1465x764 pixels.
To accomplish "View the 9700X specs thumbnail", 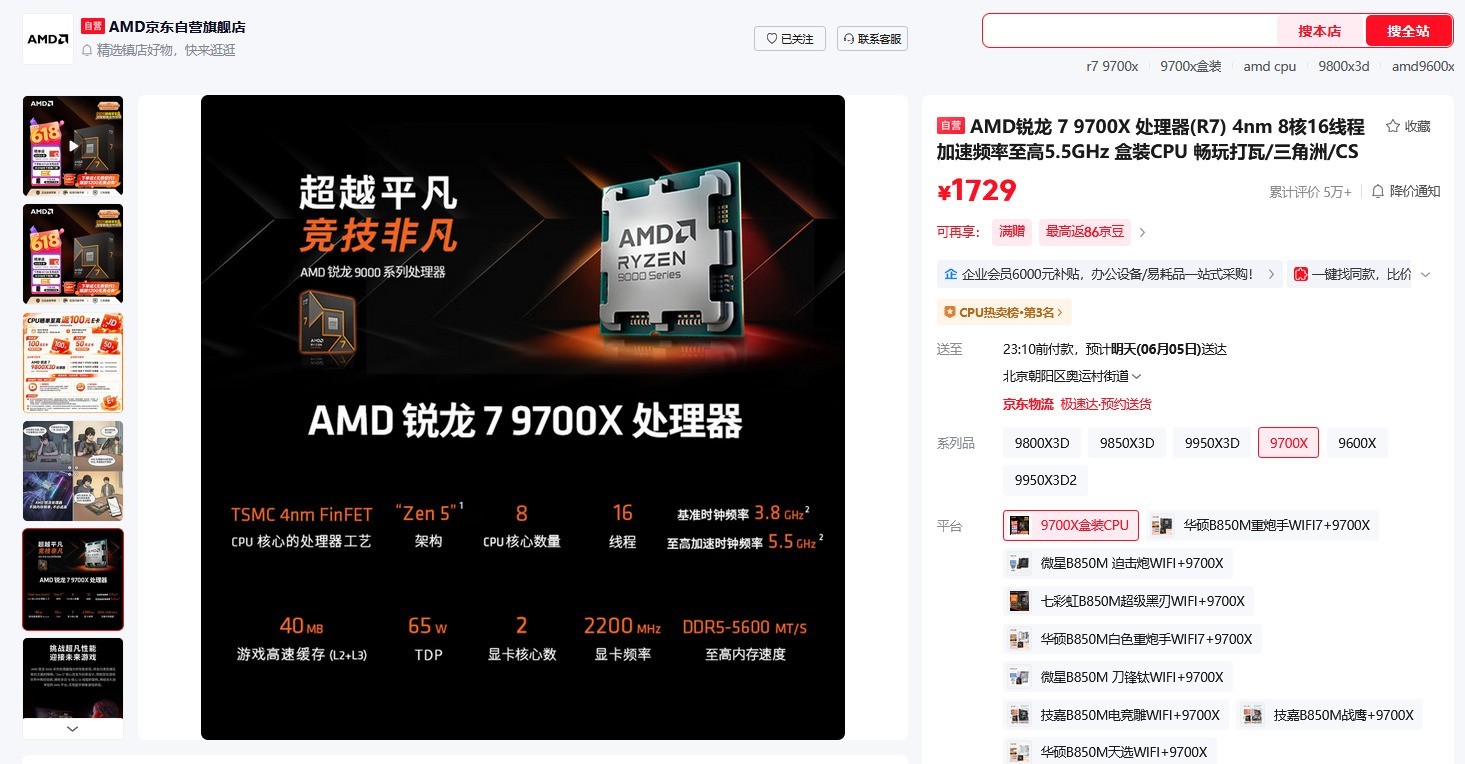I will point(73,579).
